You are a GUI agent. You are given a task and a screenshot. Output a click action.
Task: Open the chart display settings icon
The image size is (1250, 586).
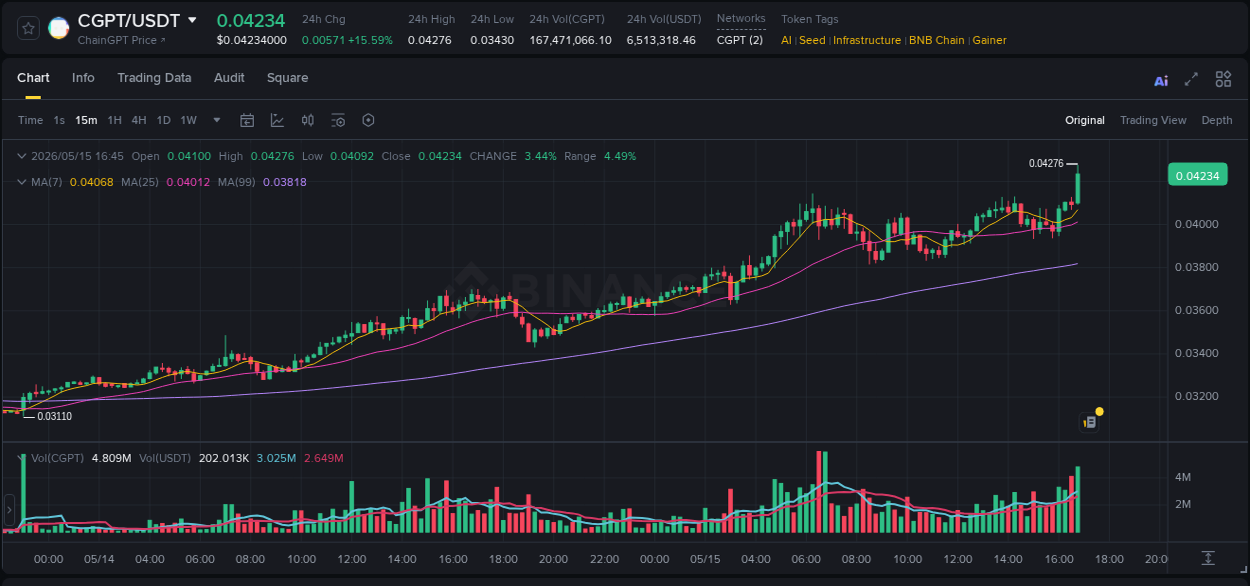[338, 120]
